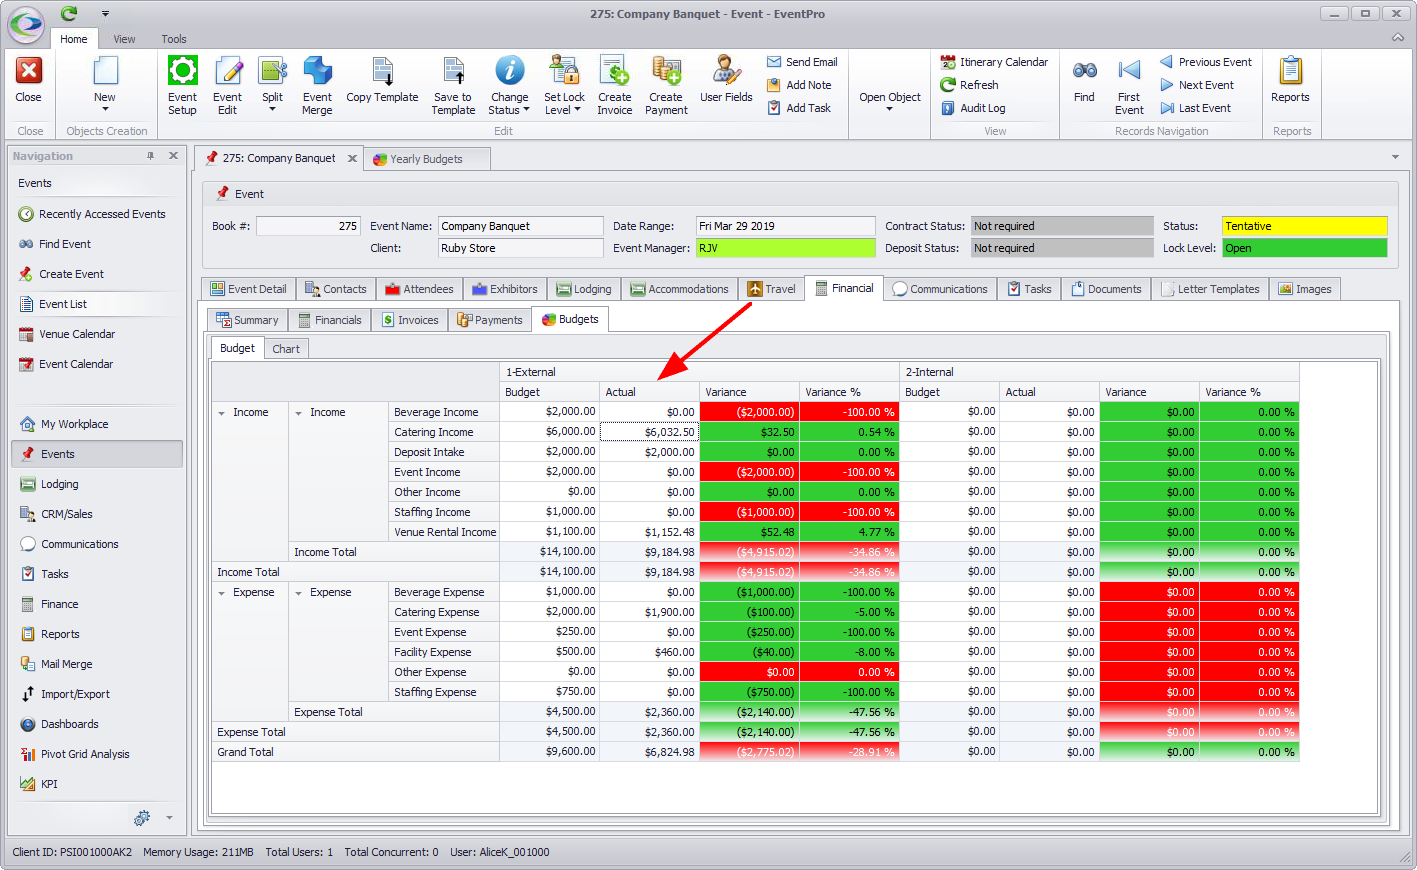Click the 1-External Actual column header
The height and width of the screenshot is (870, 1417).
(x=649, y=392)
